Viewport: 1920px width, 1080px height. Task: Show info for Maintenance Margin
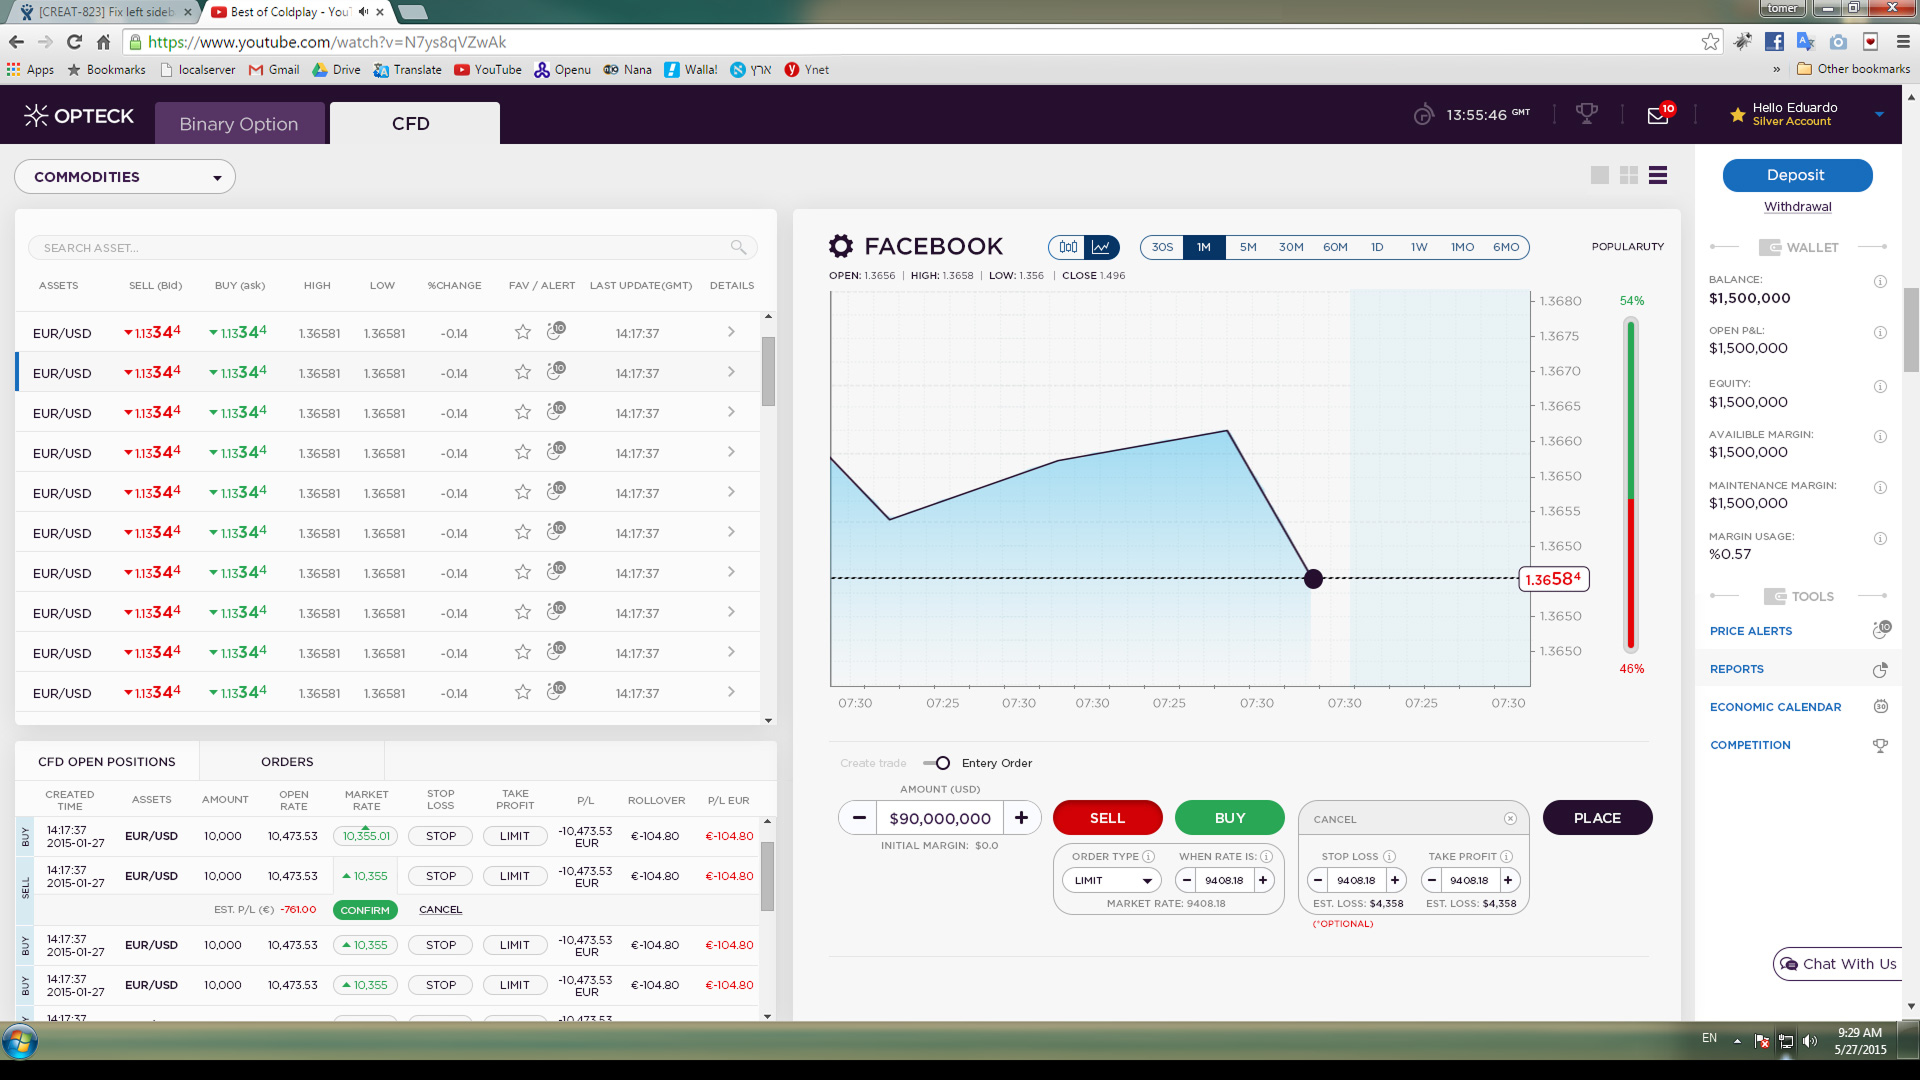click(x=1880, y=487)
